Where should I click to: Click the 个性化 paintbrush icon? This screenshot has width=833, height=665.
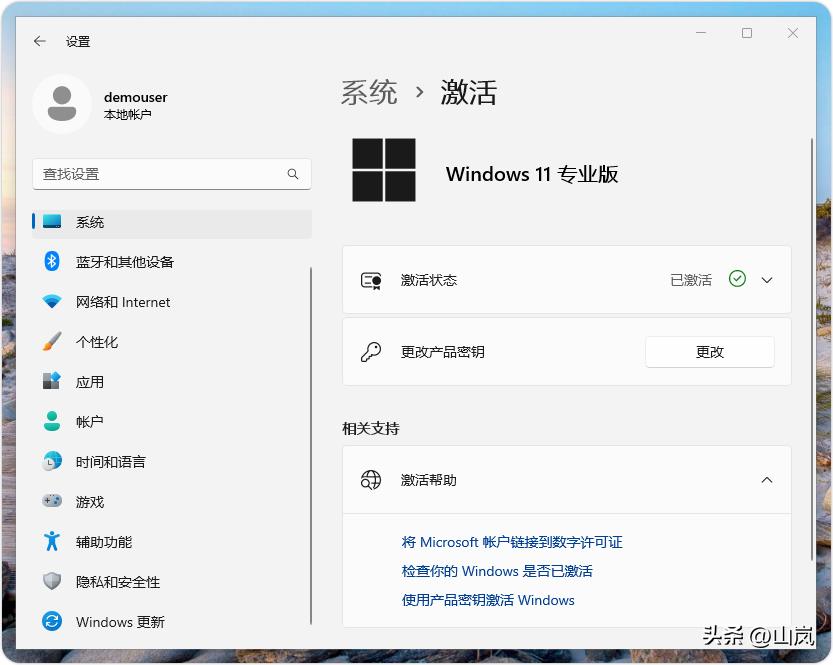pyautogui.click(x=52, y=341)
